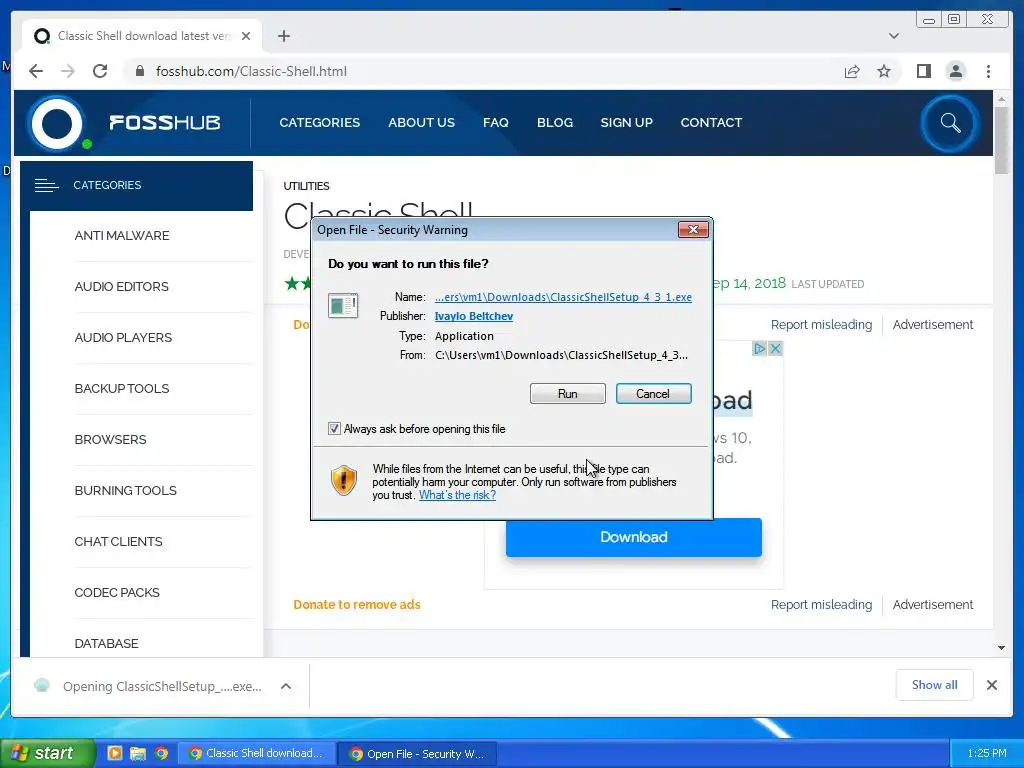Click the Run button in Security Warning
This screenshot has height=768, width=1024.
[568, 394]
